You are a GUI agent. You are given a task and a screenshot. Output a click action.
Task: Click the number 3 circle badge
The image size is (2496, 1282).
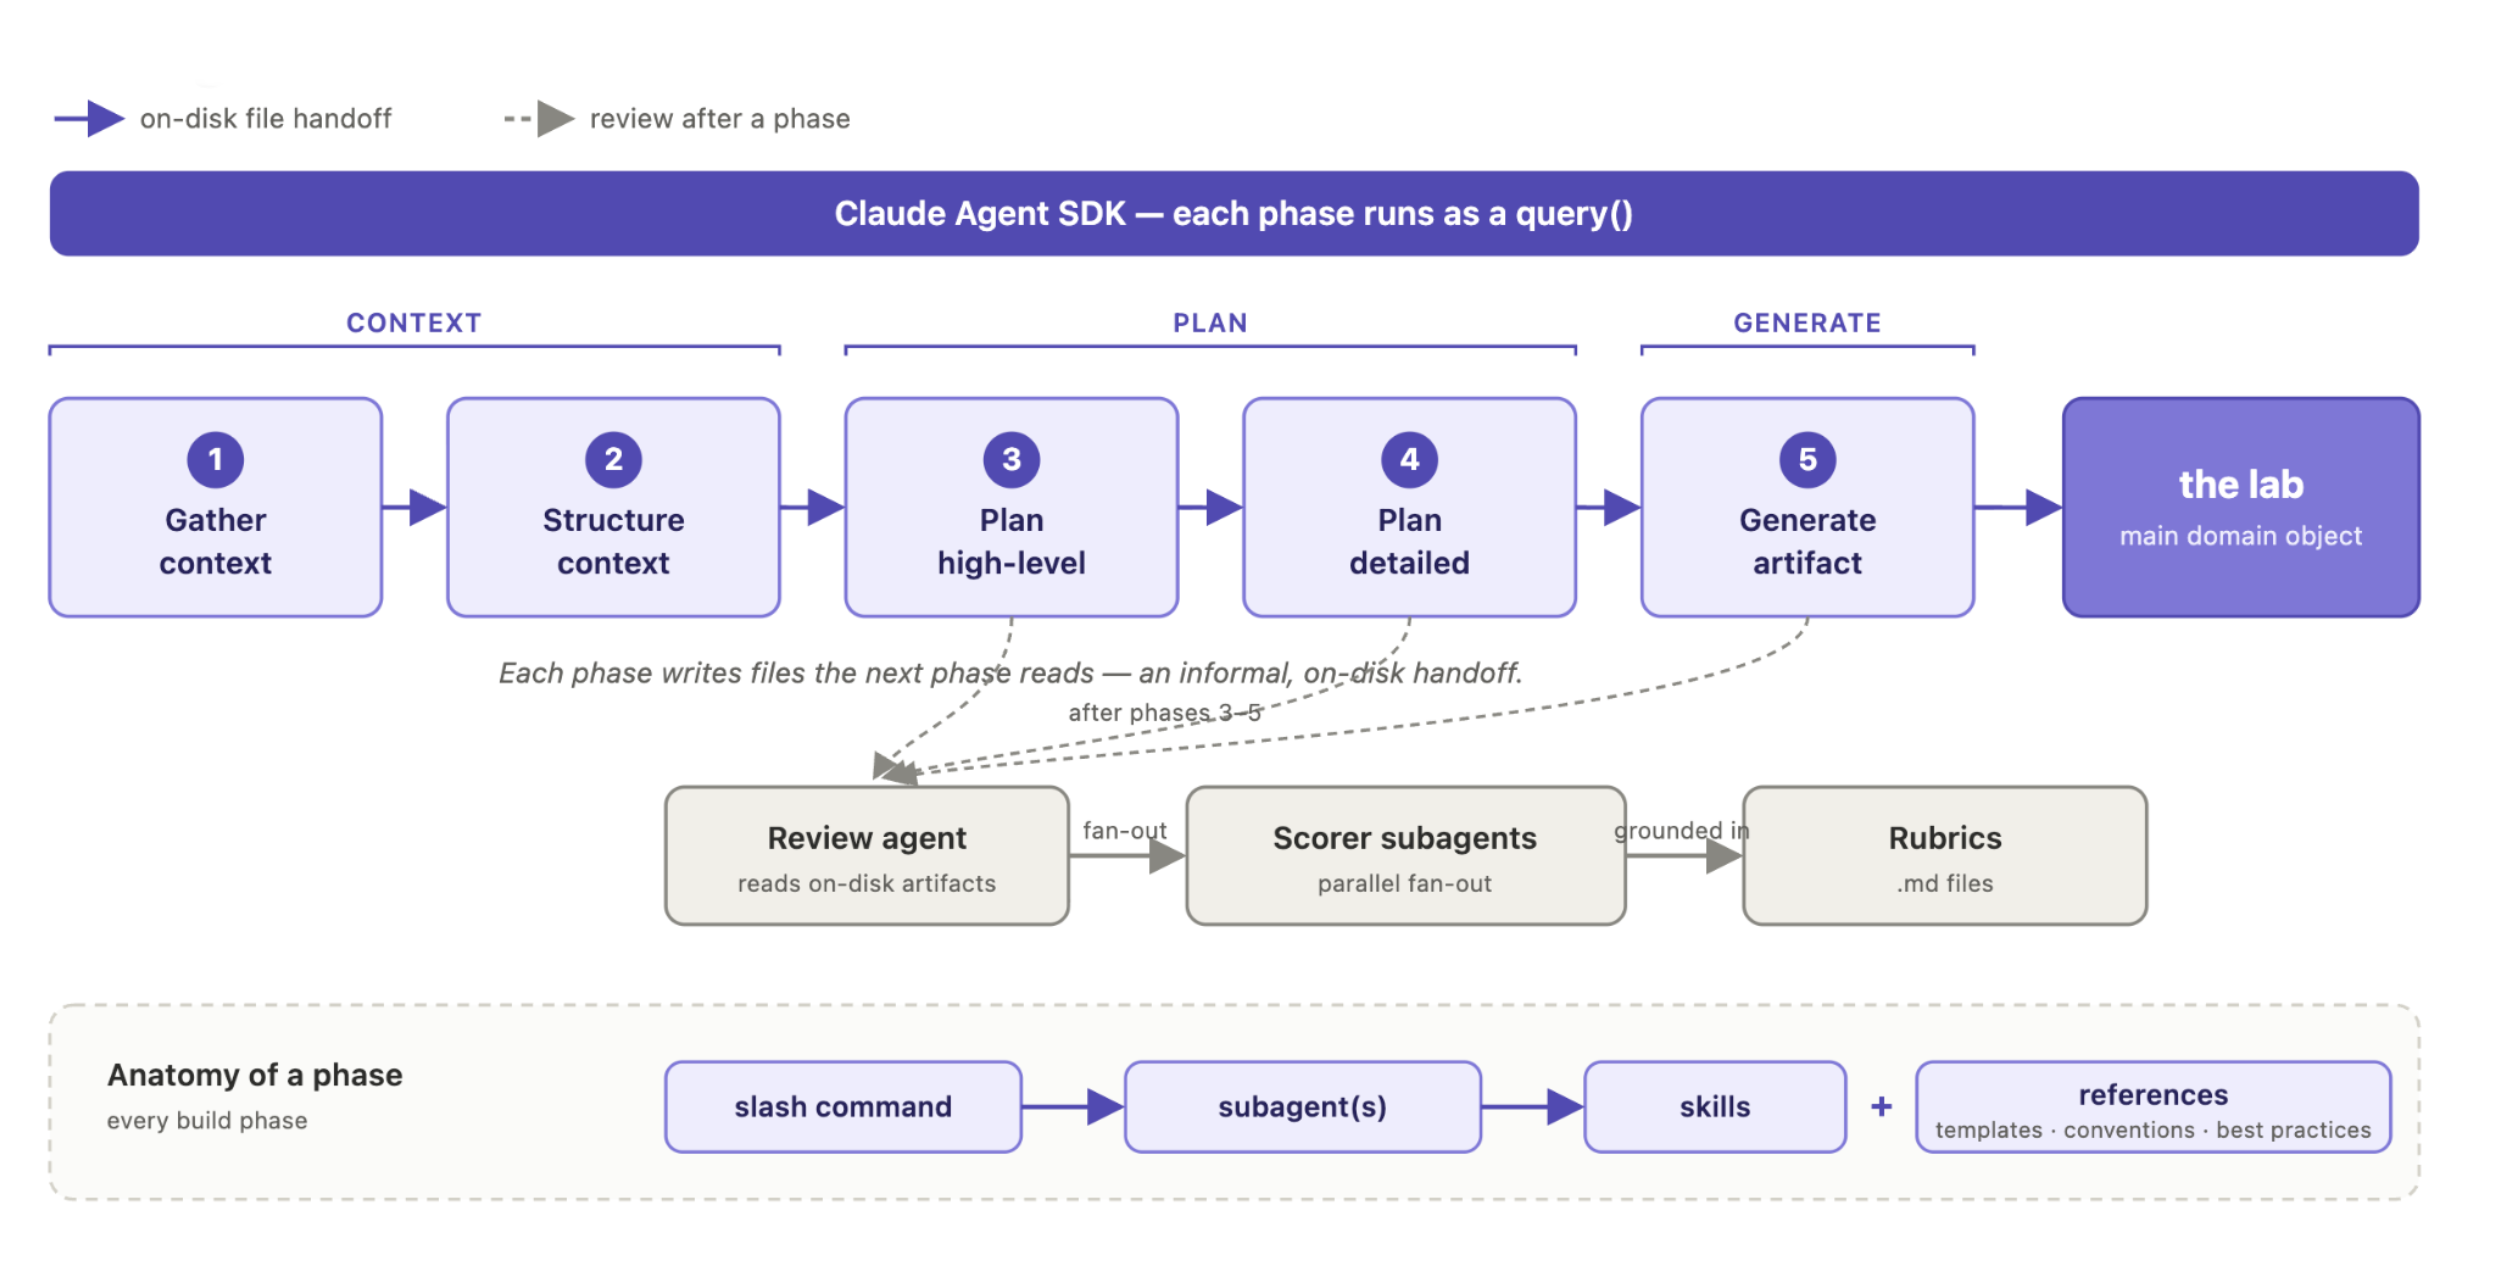1011,460
